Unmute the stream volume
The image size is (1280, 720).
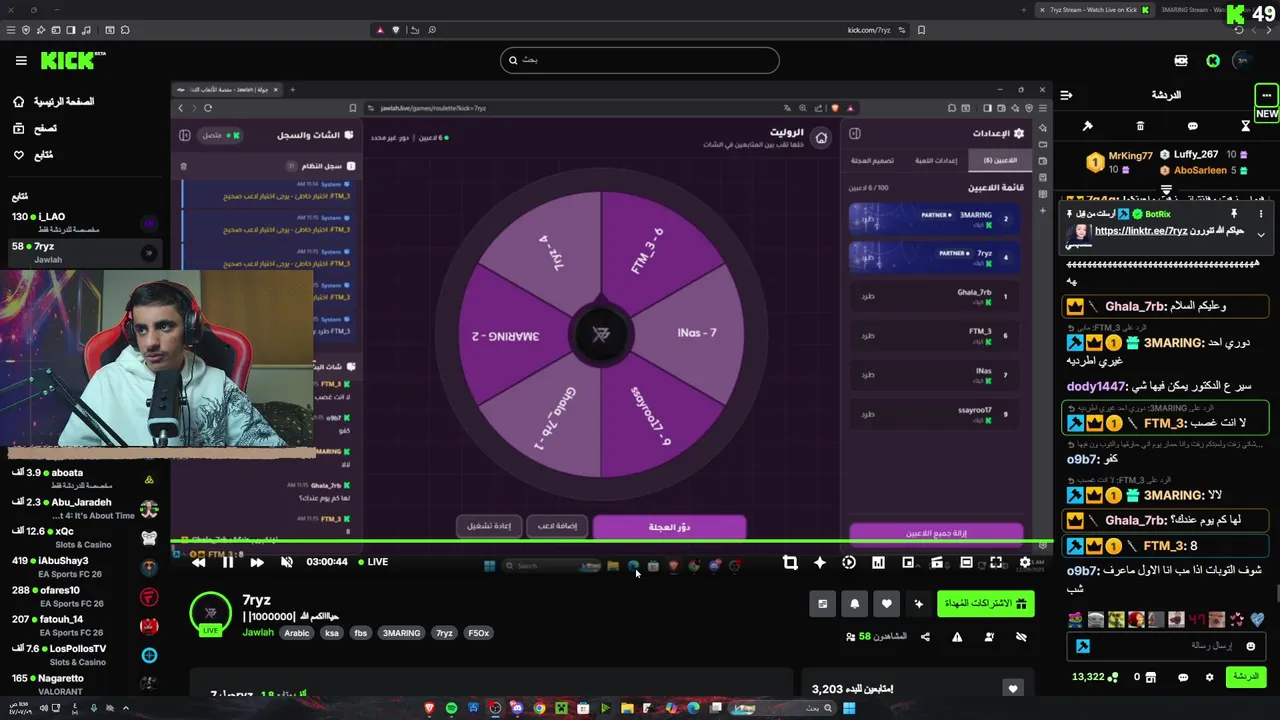pyautogui.click(x=287, y=562)
